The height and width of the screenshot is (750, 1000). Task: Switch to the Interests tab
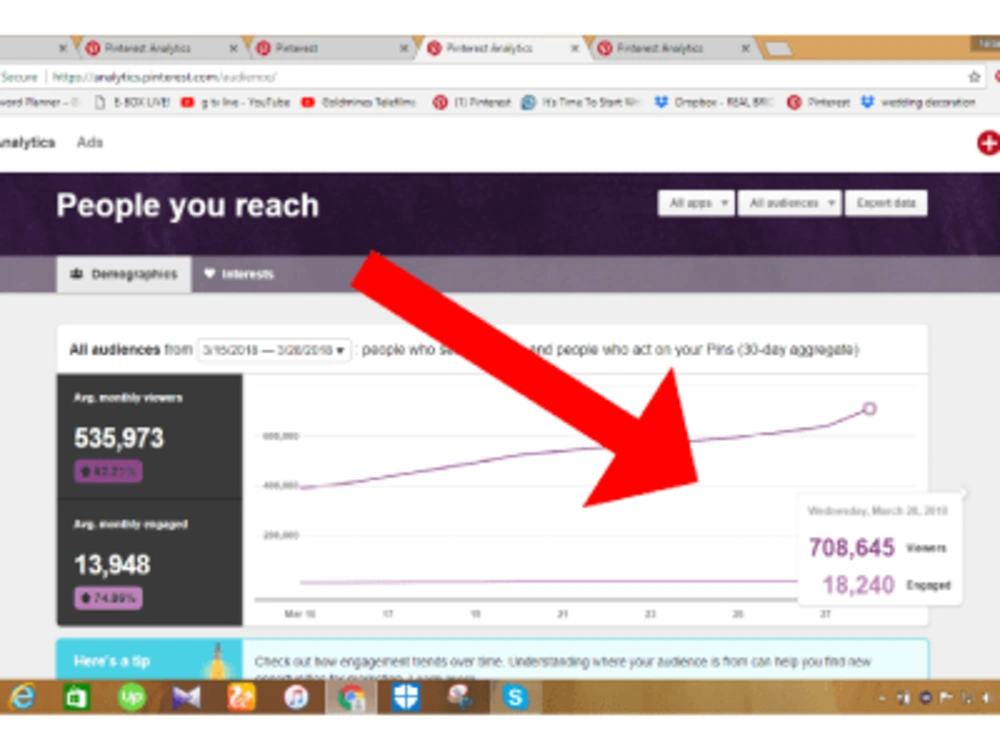click(x=239, y=274)
